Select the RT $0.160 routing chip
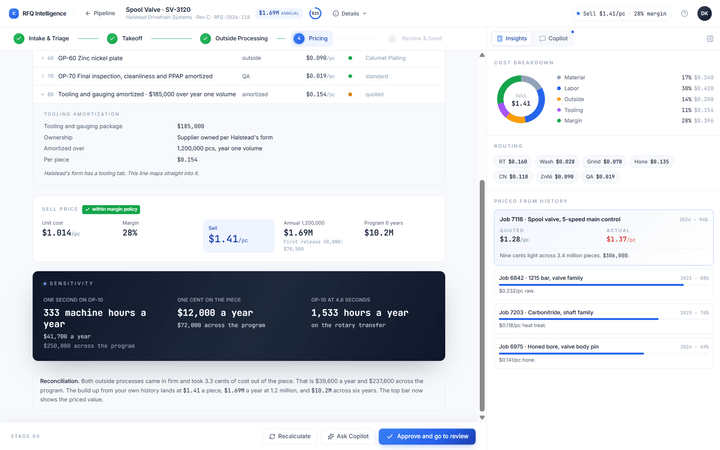 click(x=513, y=162)
